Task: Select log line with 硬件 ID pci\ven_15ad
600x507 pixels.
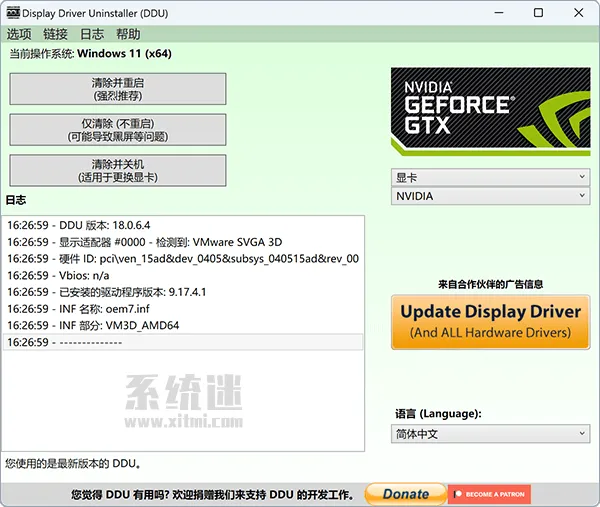Action: 183,259
